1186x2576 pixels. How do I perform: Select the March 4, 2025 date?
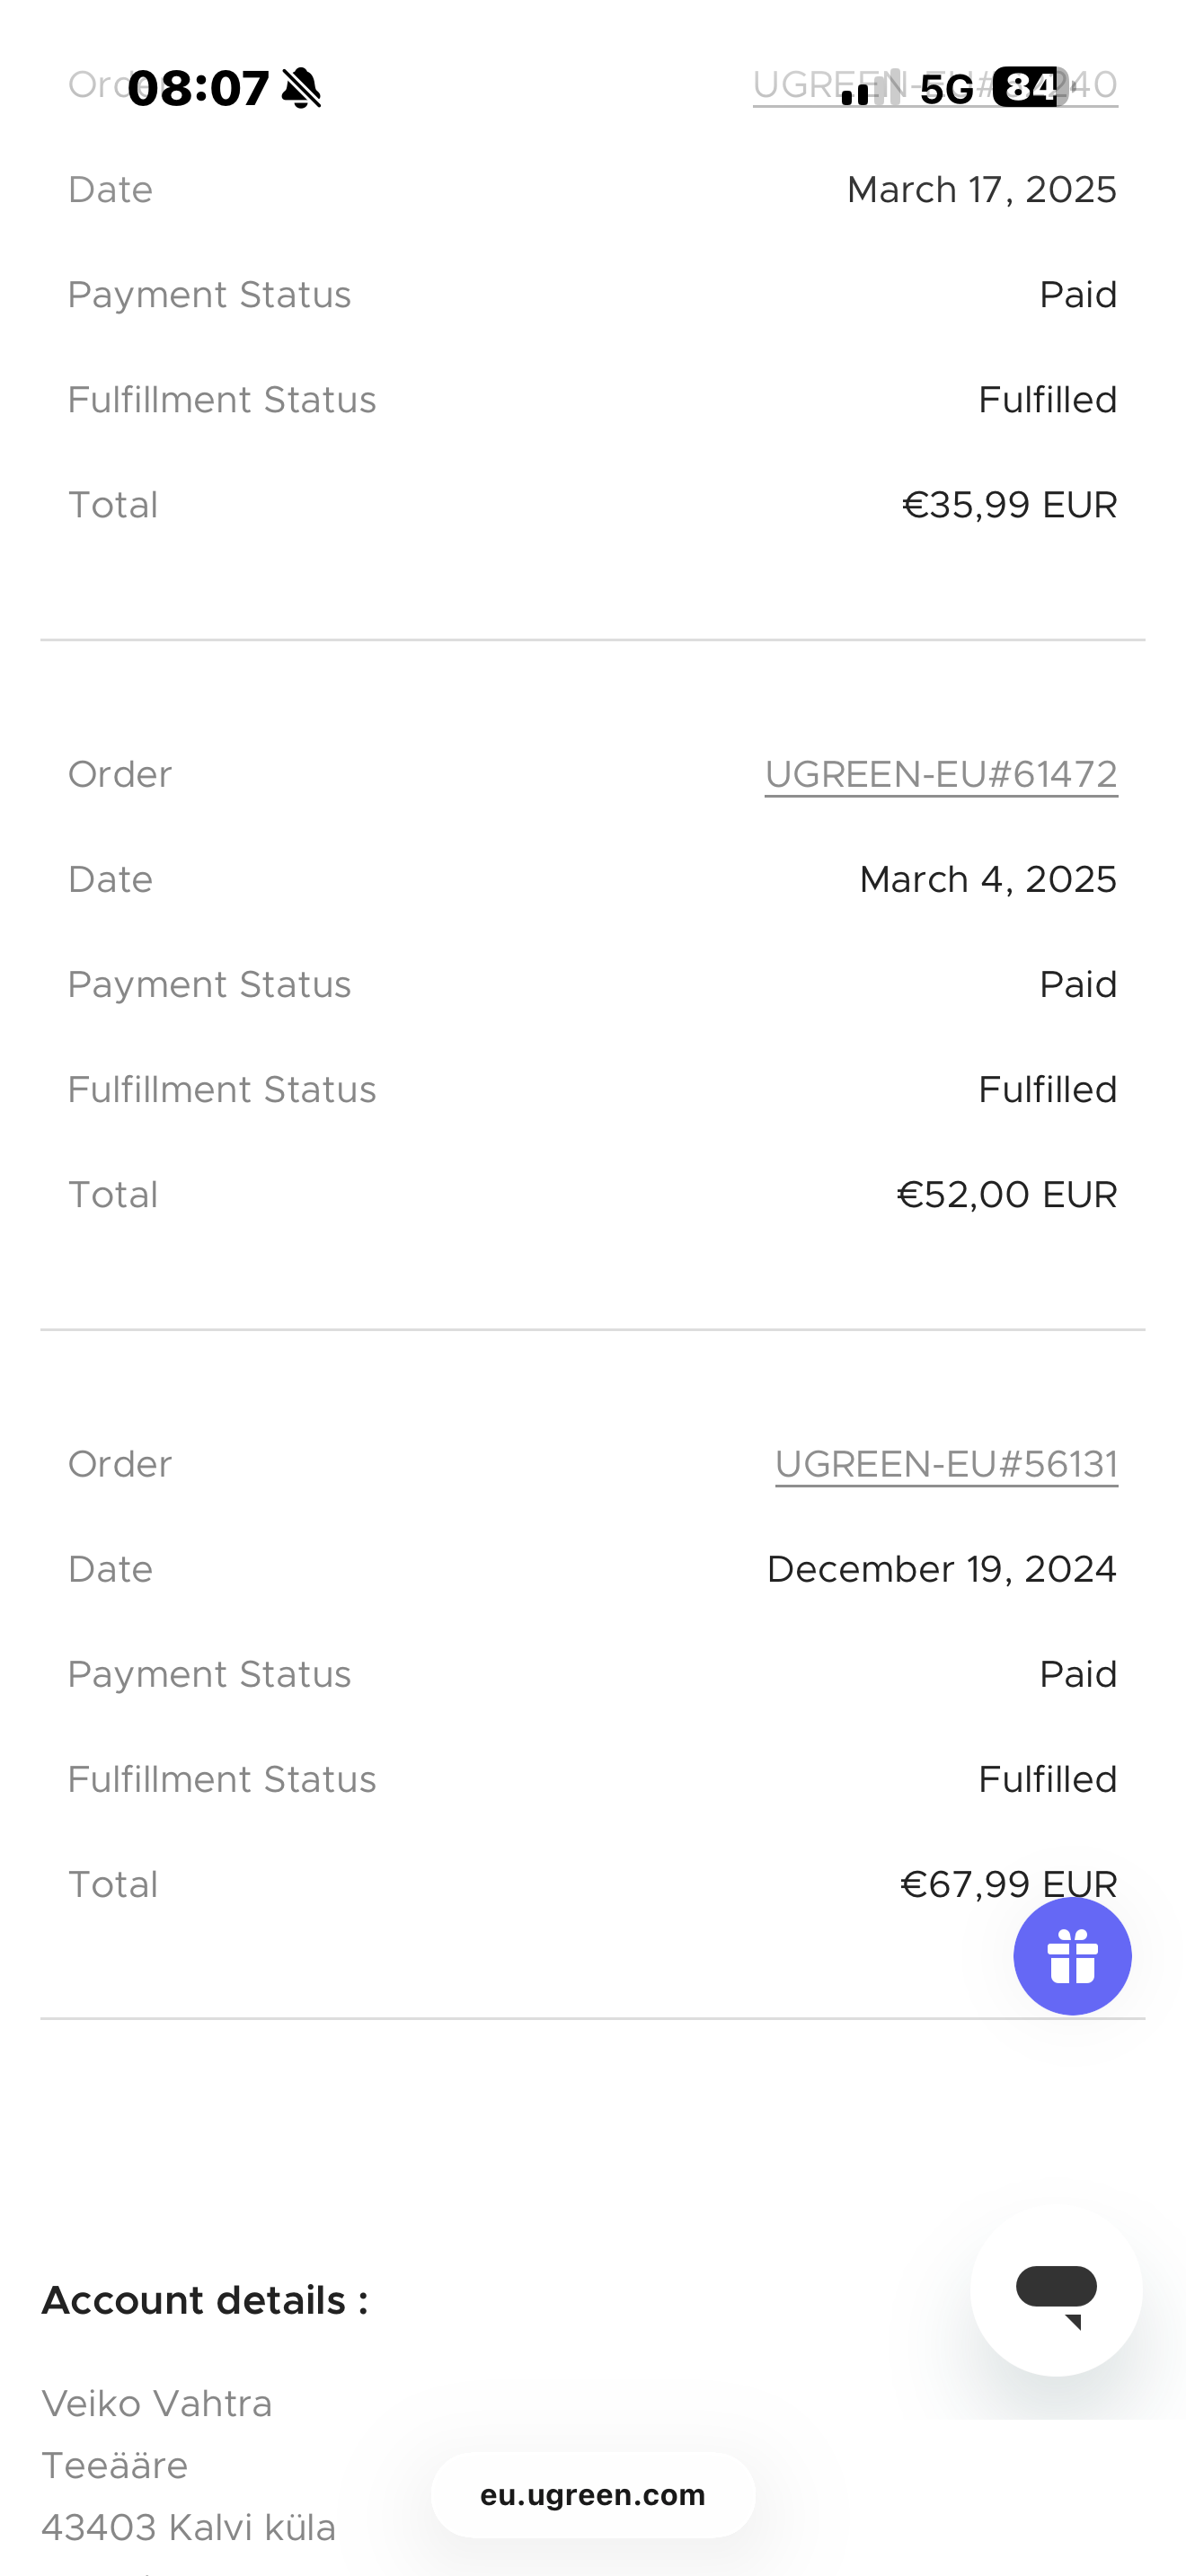point(987,880)
